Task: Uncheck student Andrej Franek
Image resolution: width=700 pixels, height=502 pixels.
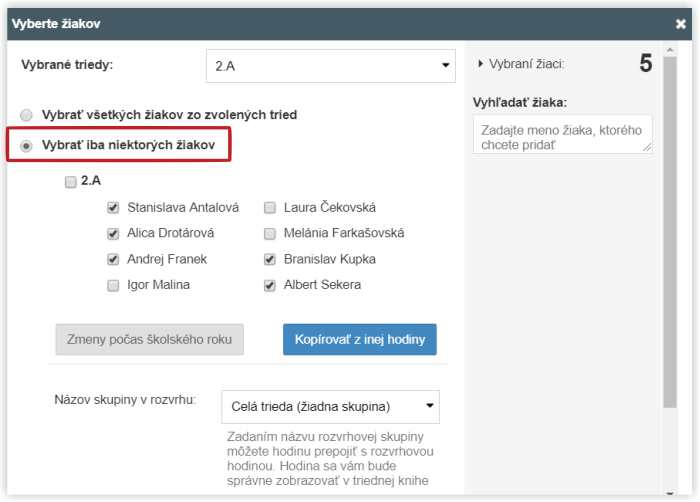Action: point(114,259)
